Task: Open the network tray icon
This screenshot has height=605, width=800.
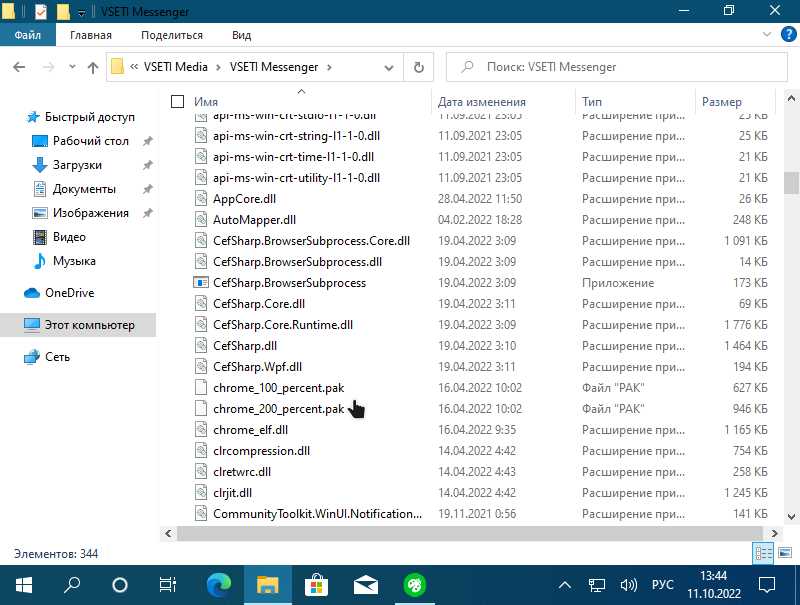Action: click(x=596, y=585)
